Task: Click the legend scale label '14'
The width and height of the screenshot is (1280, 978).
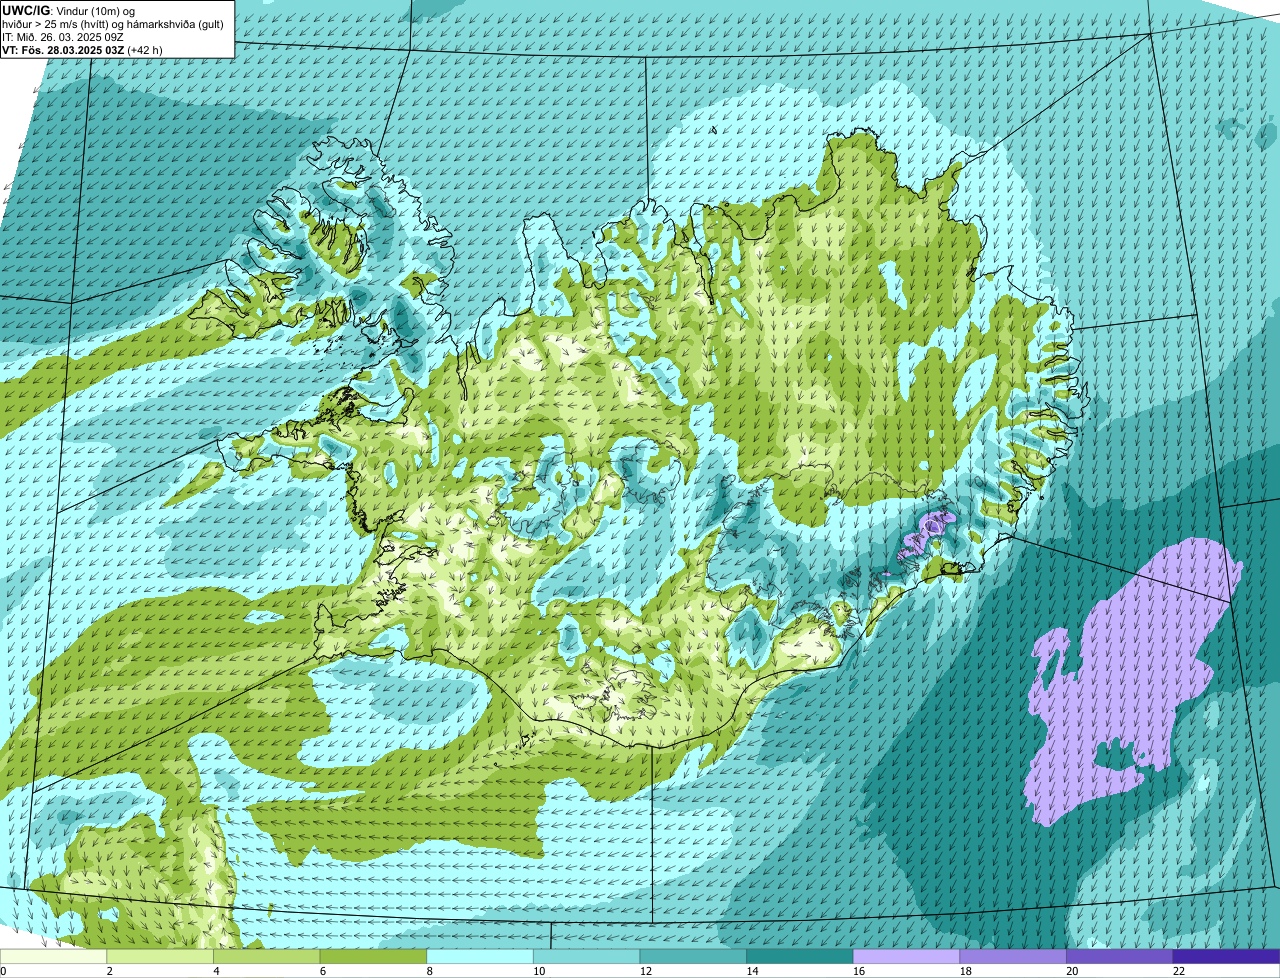Action: (752, 971)
